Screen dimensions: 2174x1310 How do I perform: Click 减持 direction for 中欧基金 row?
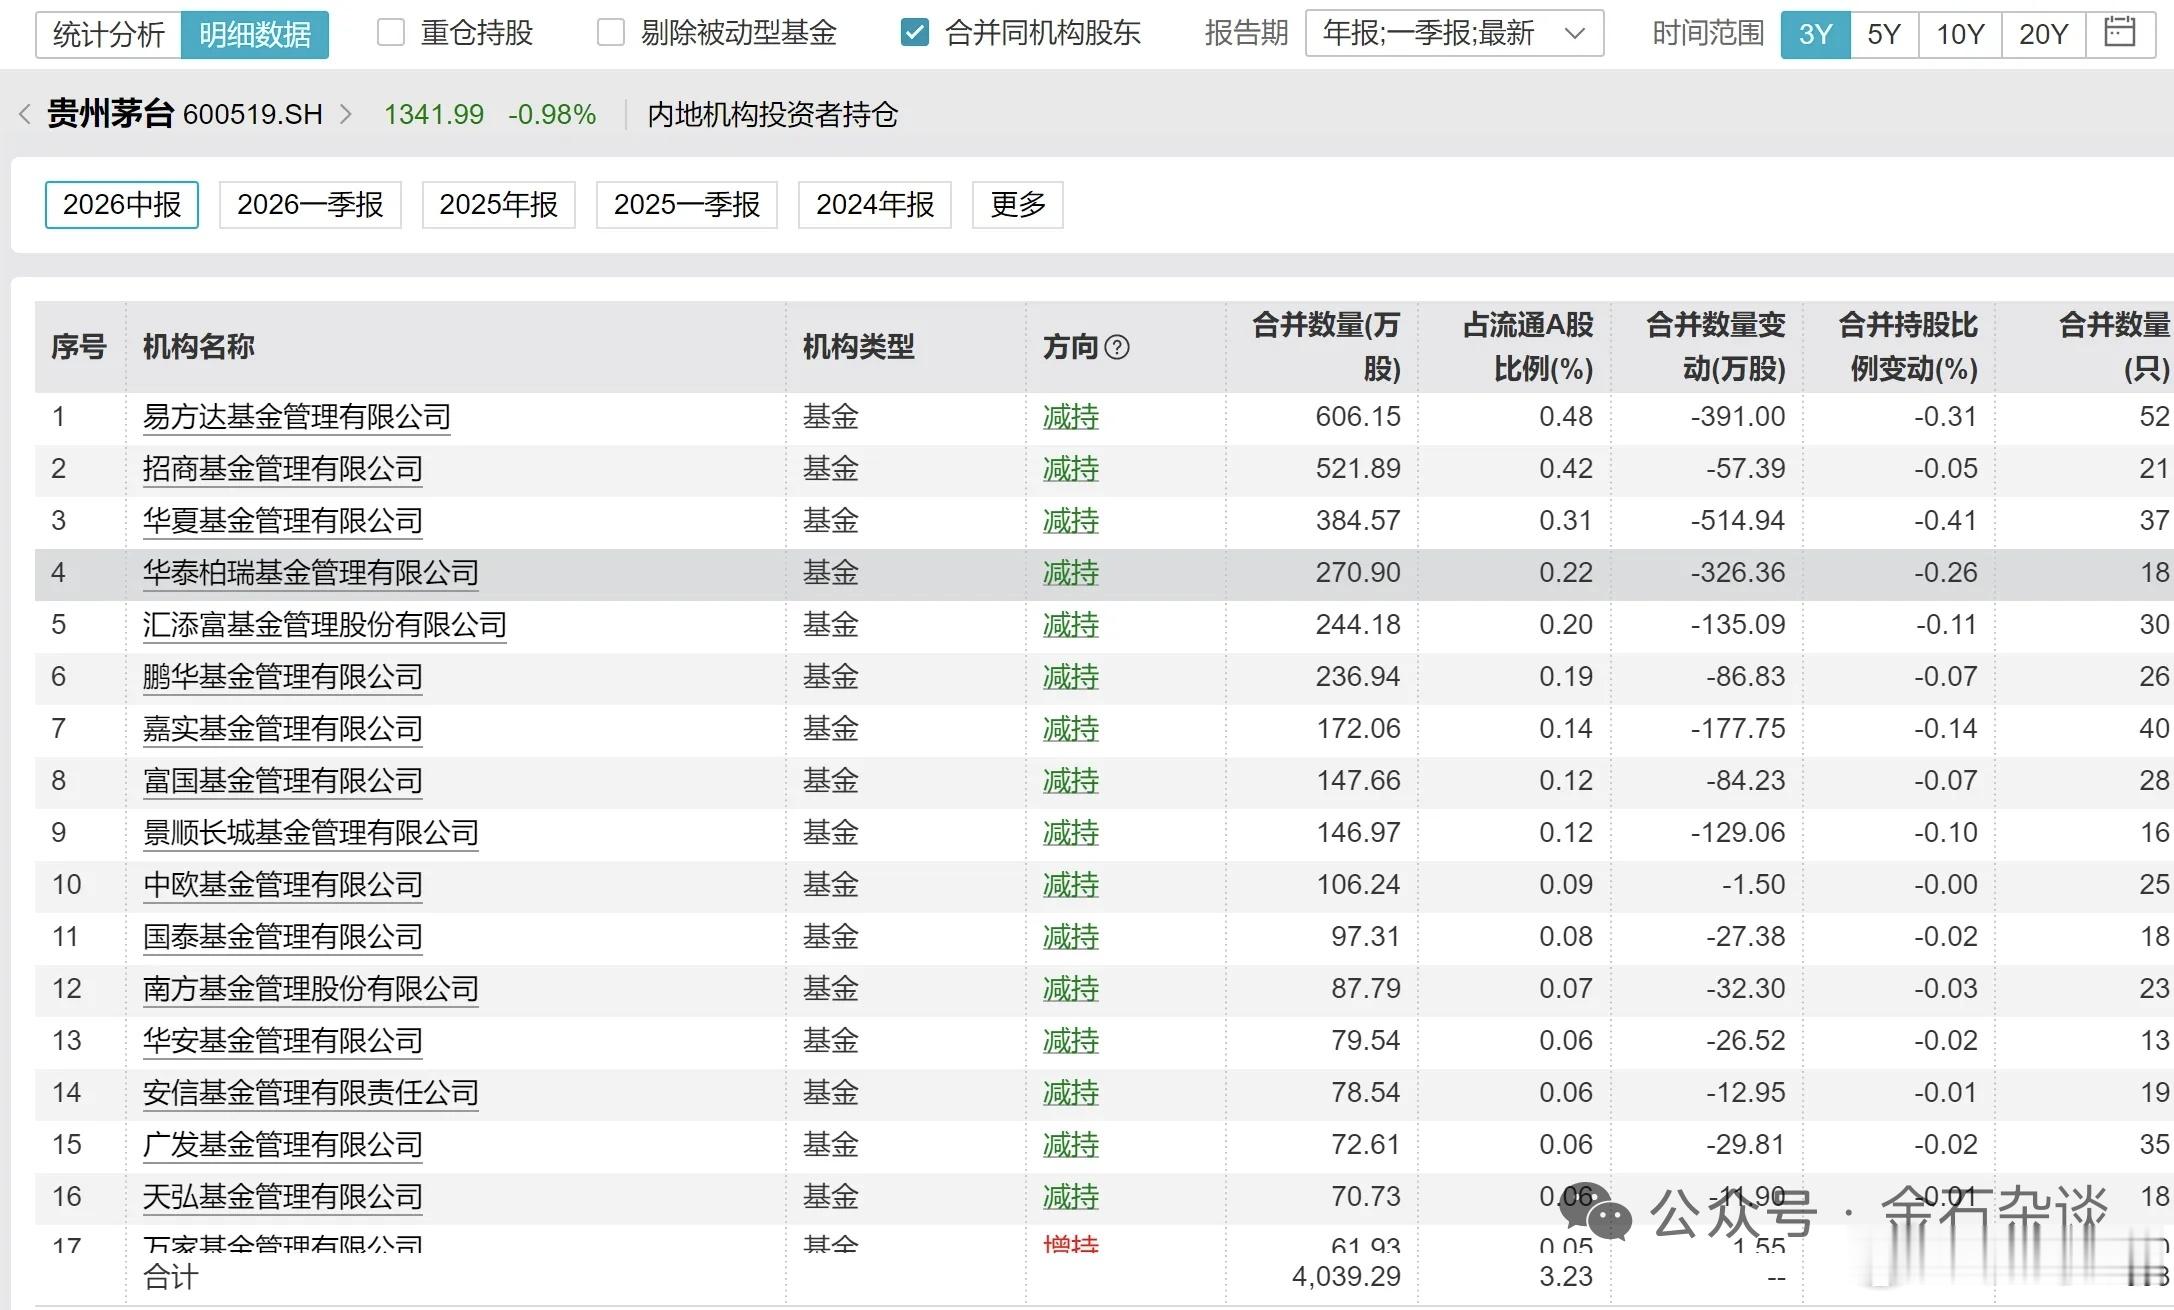pyautogui.click(x=1071, y=885)
